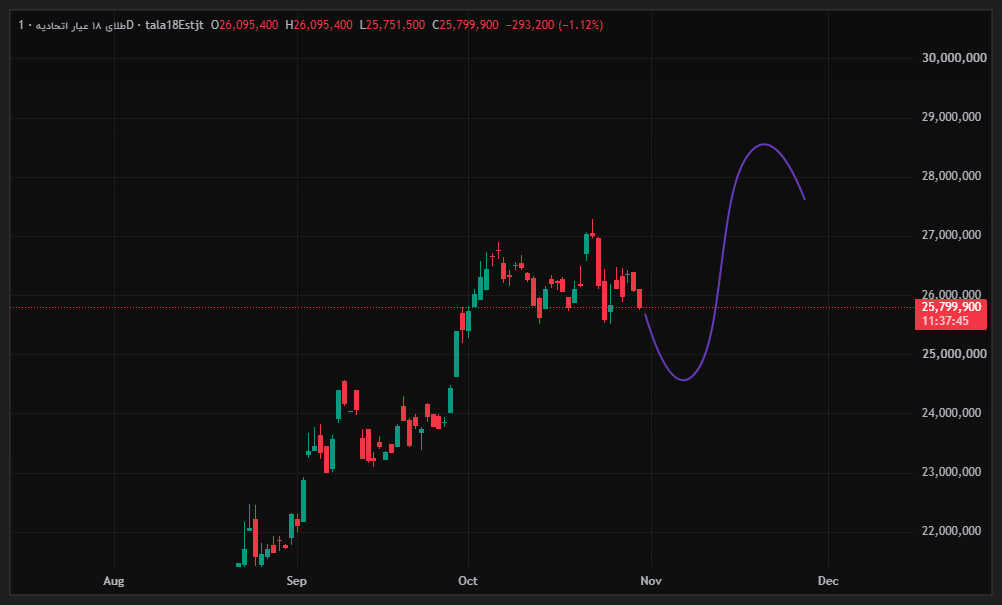This screenshot has height=605, width=1002.
Task: Click the high value H26,095,400
Action: tap(319, 25)
